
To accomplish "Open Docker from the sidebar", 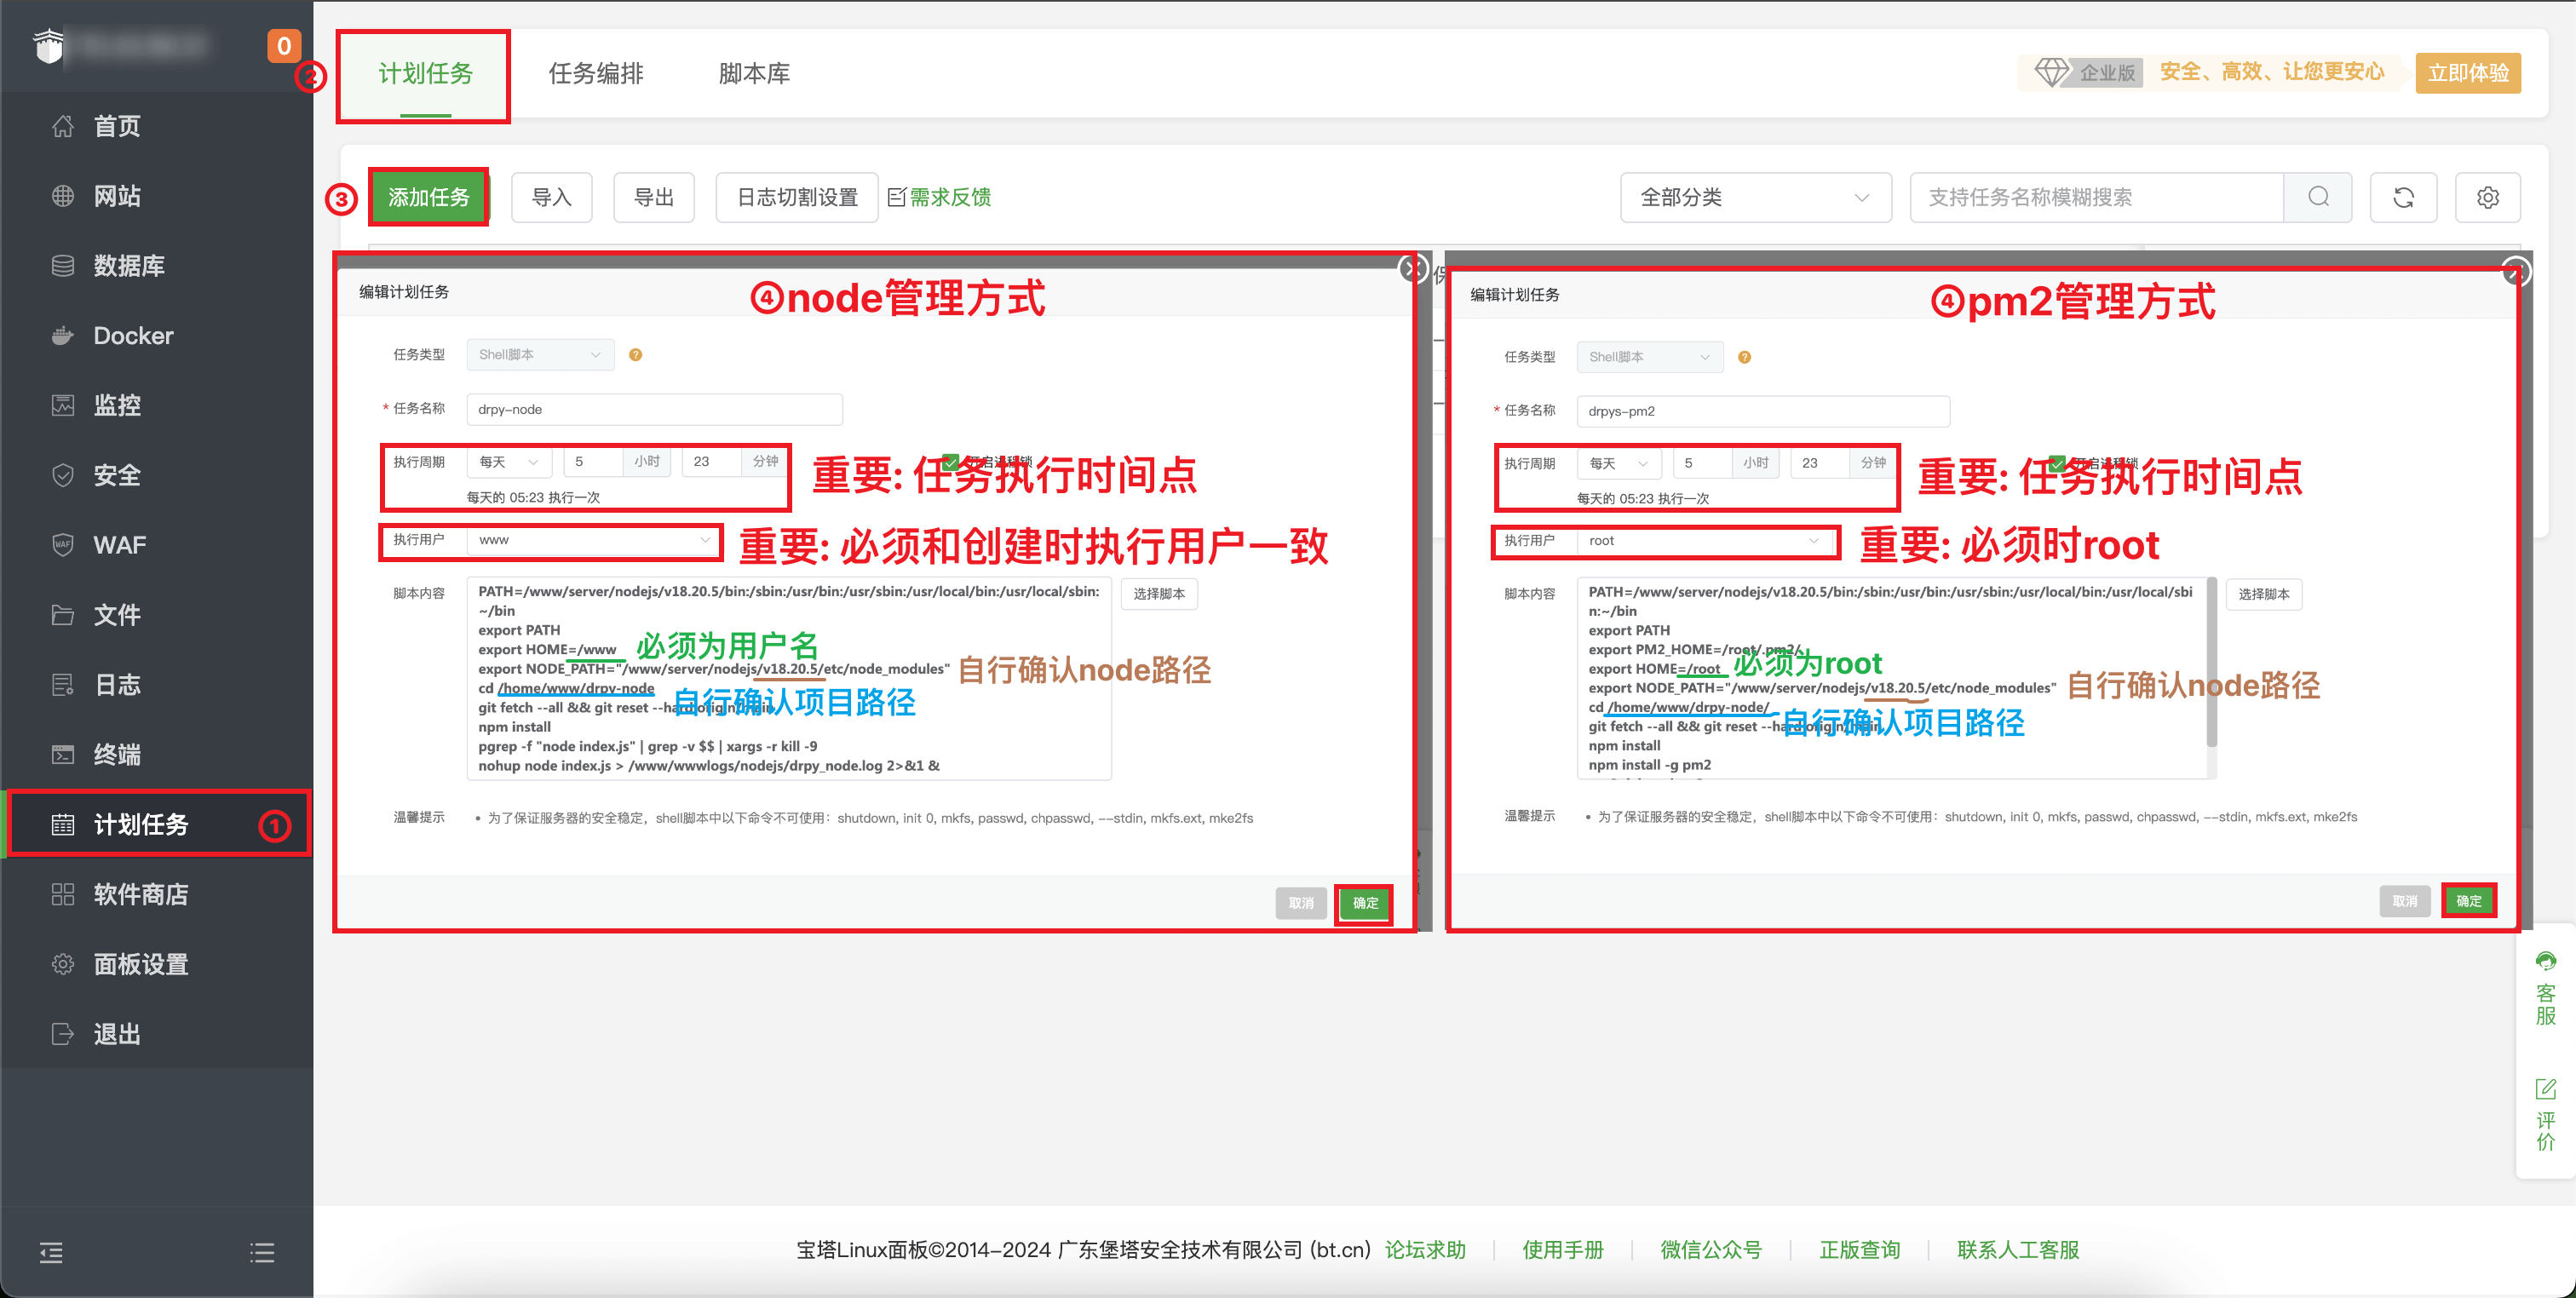I will [x=133, y=336].
